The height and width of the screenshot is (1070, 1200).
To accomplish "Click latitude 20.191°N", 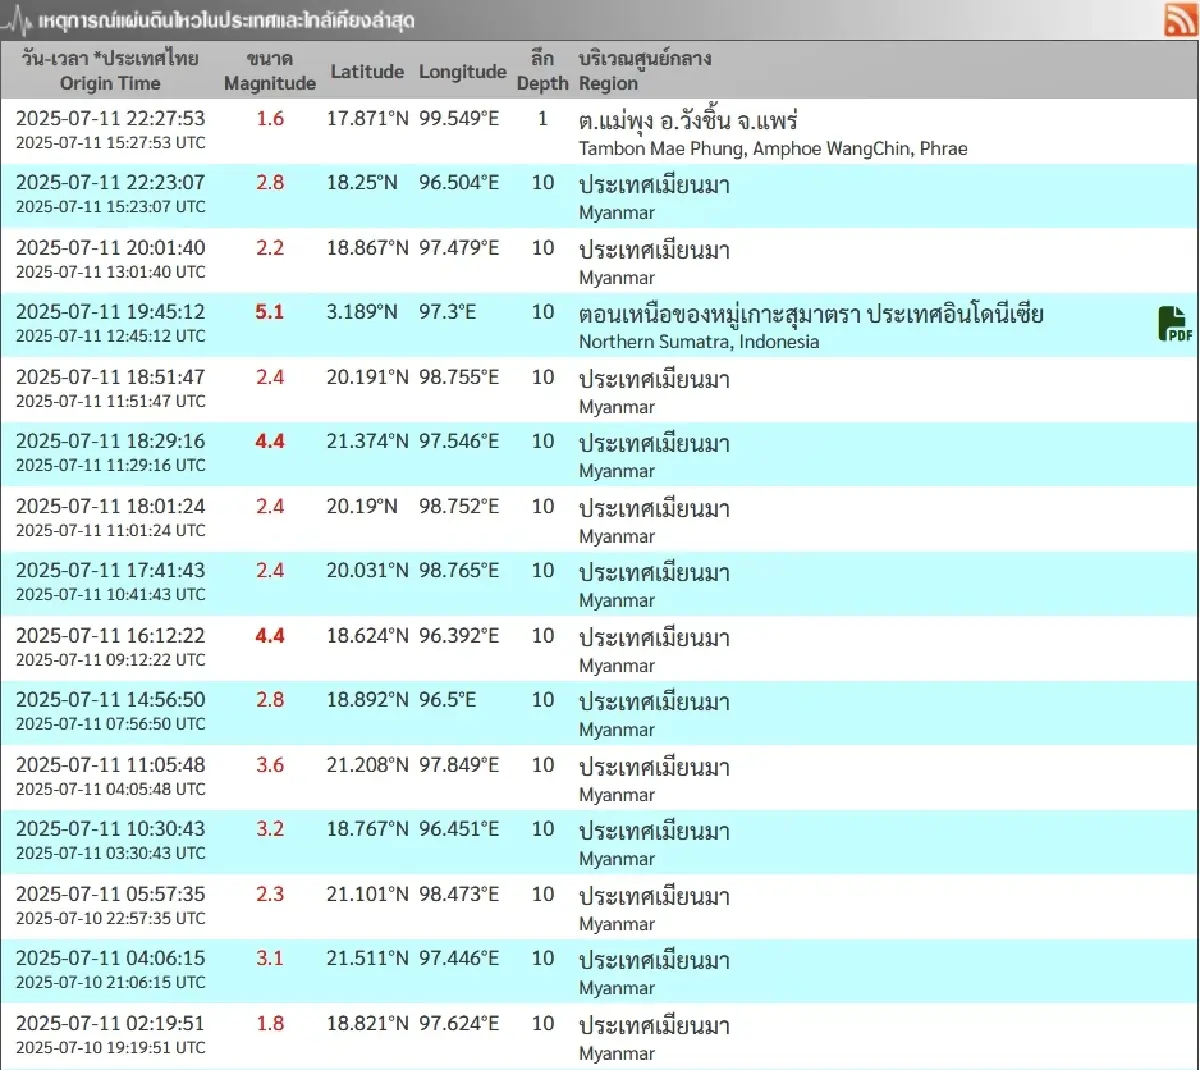I will click(x=367, y=377).
